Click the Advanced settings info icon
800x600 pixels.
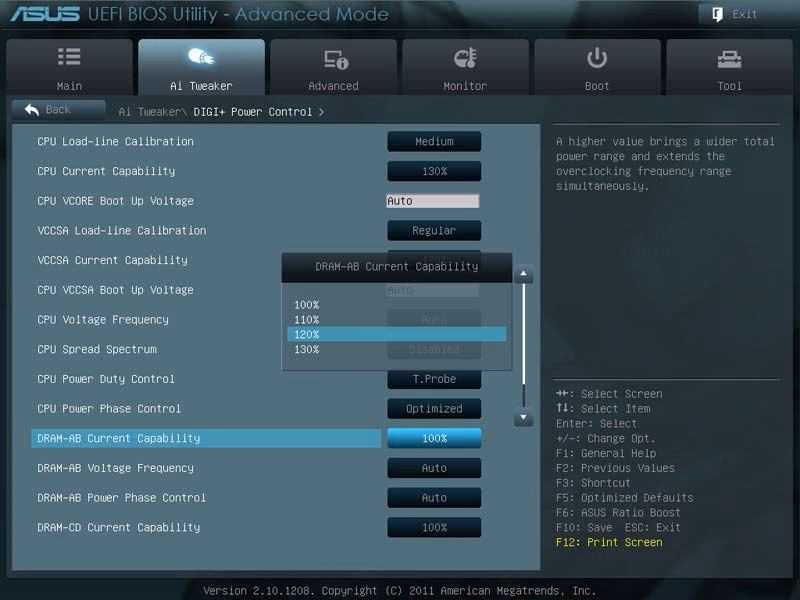click(336, 59)
